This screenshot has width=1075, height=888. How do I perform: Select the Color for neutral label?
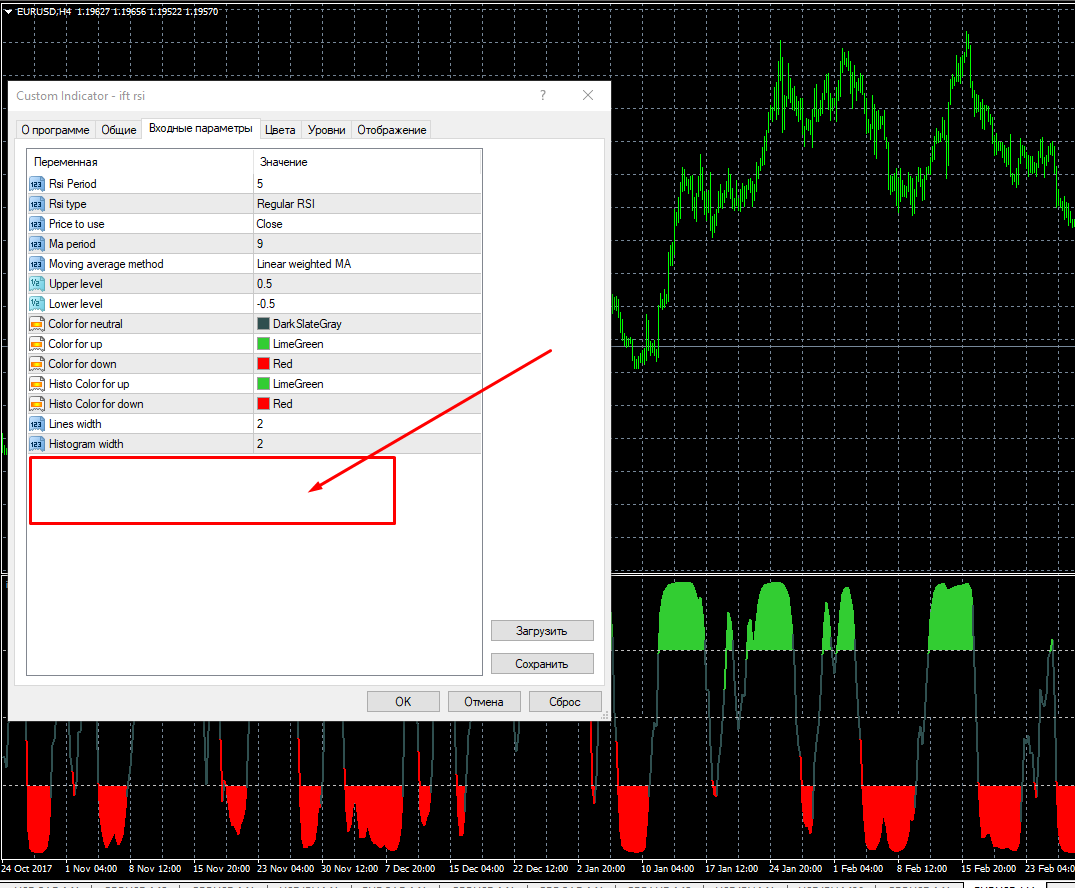click(86, 324)
